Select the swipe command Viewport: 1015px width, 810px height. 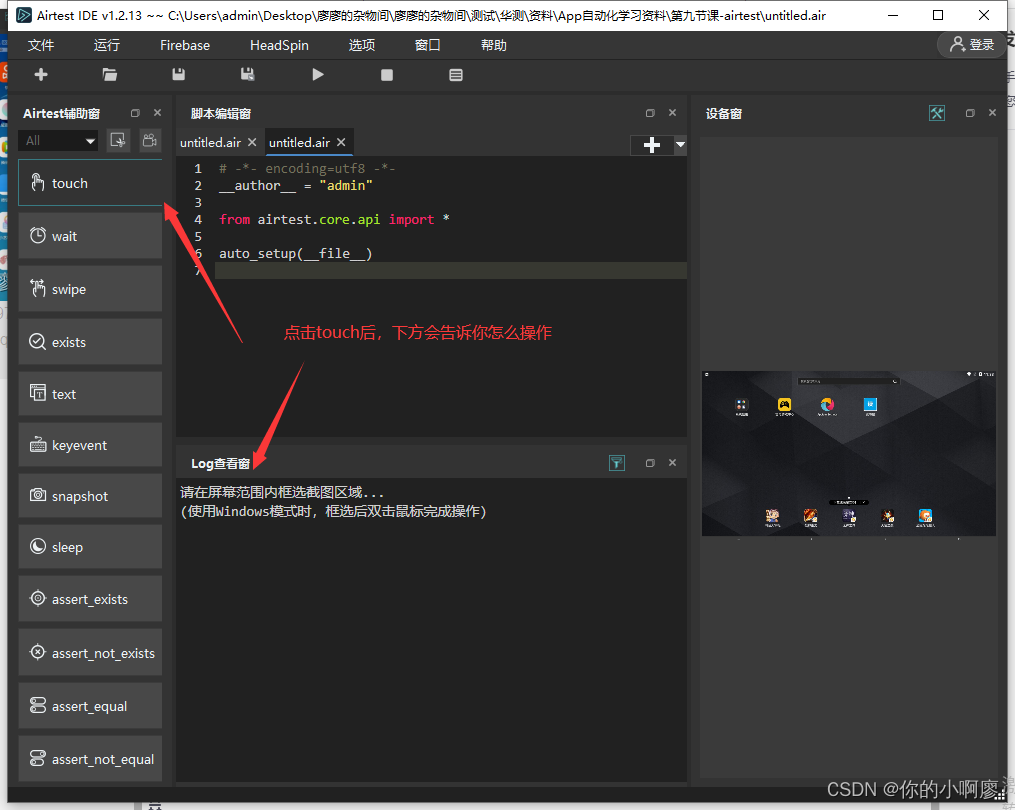90,289
